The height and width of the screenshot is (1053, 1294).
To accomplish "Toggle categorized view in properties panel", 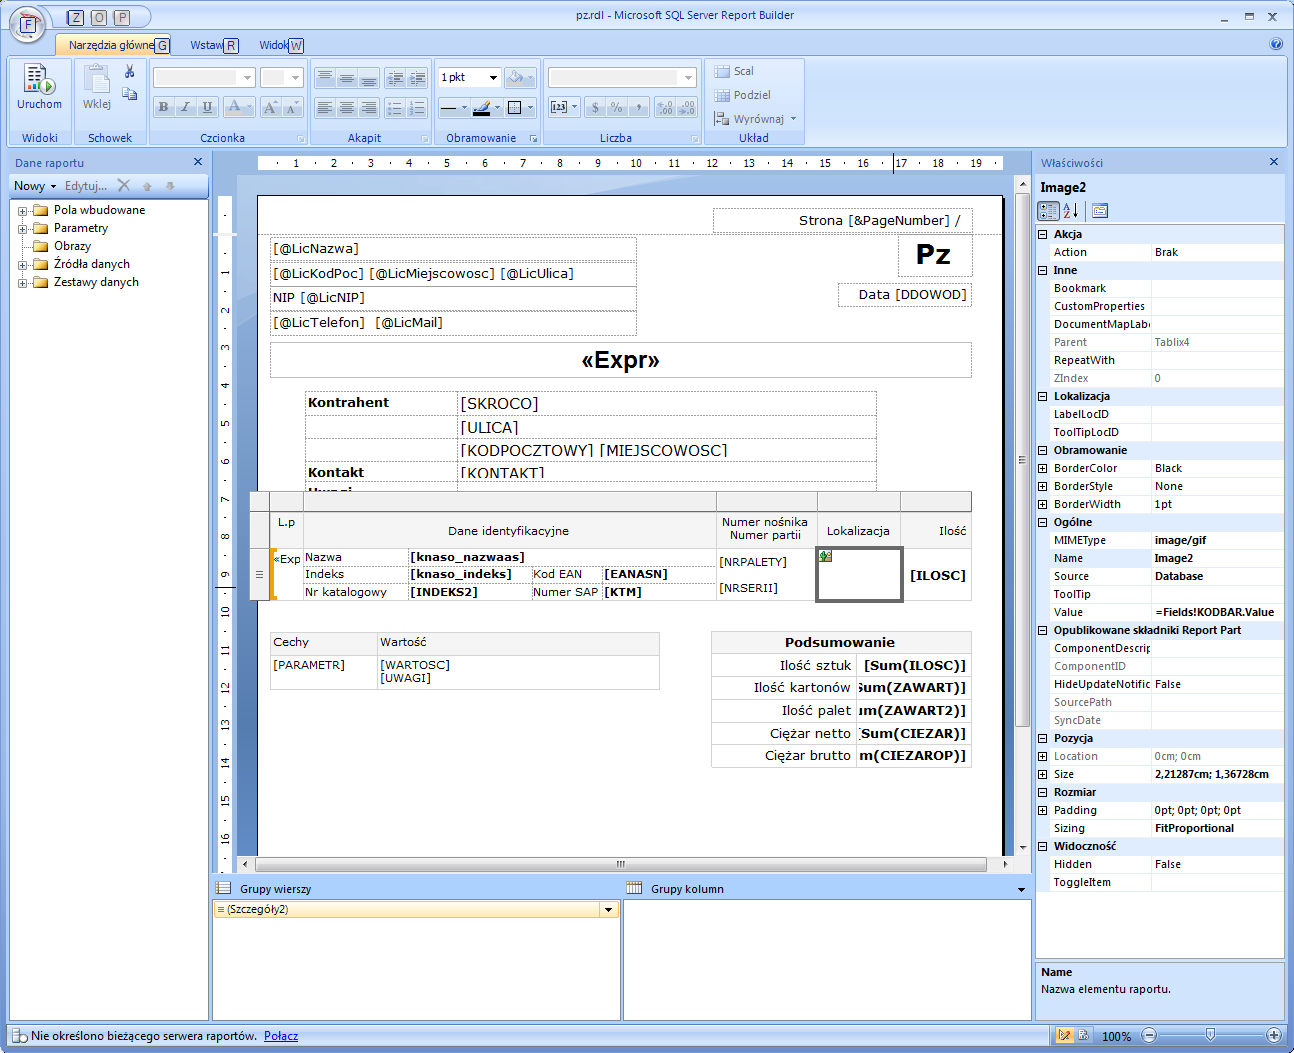I will (x=1048, y=211).
